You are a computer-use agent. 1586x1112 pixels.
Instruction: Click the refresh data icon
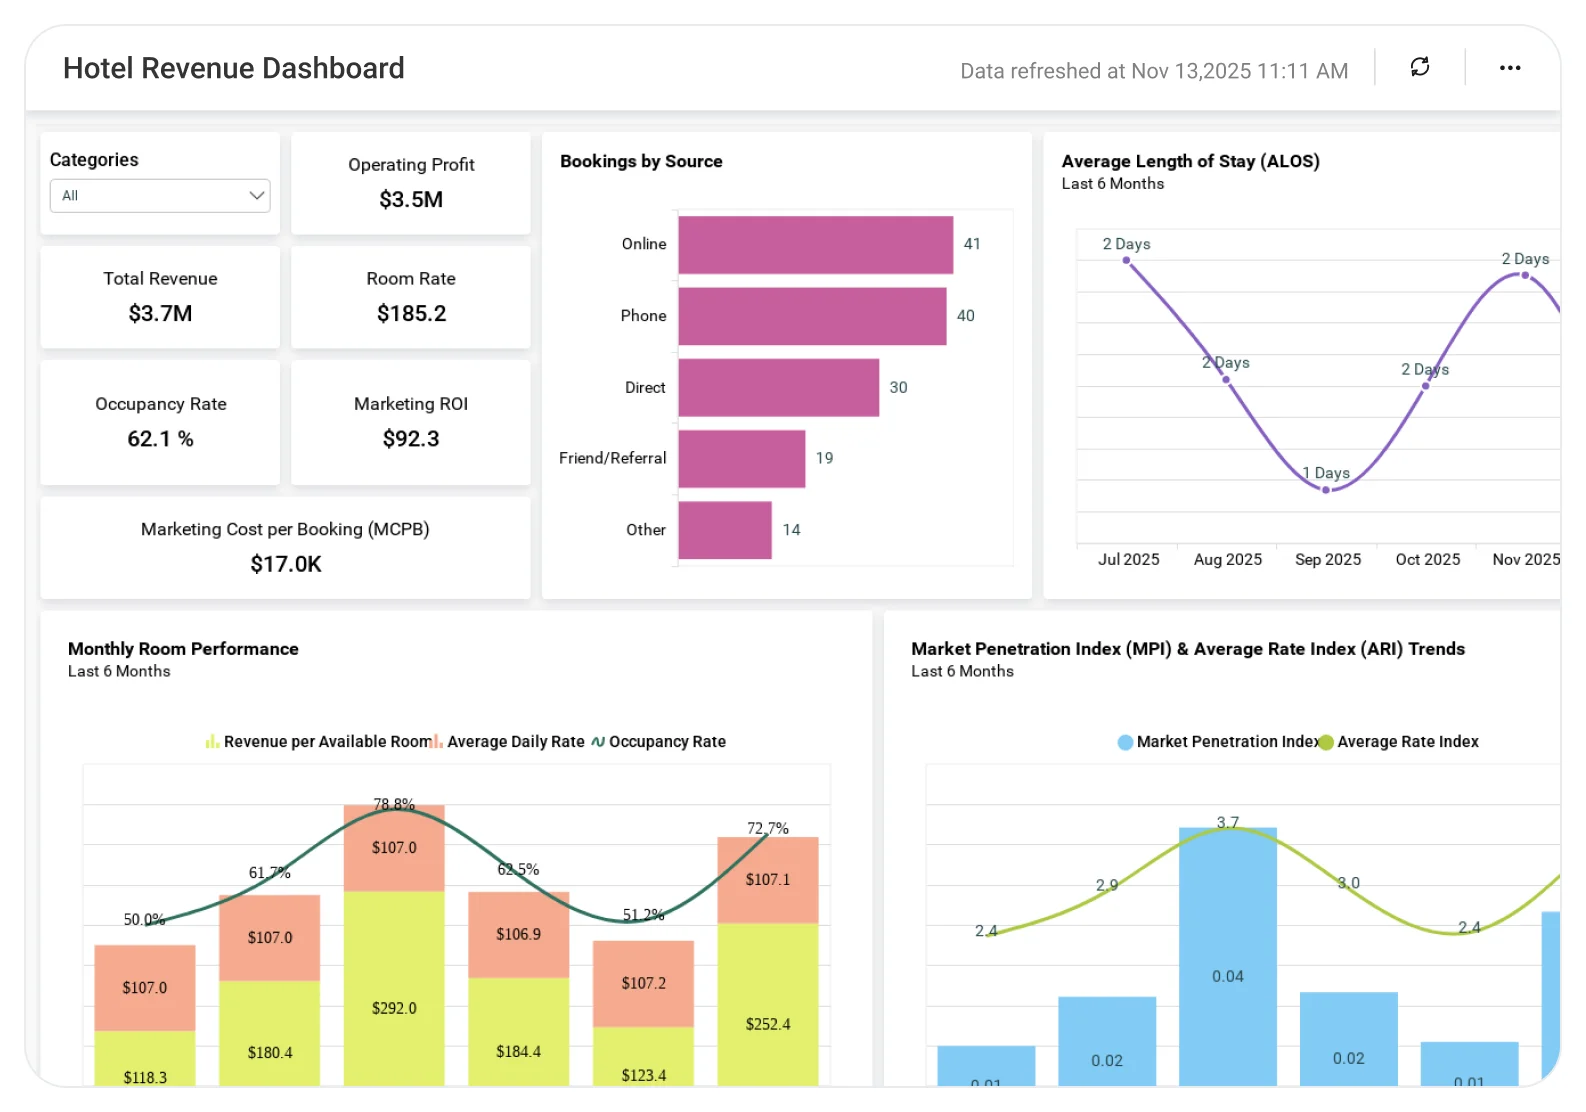point(1420,67)
